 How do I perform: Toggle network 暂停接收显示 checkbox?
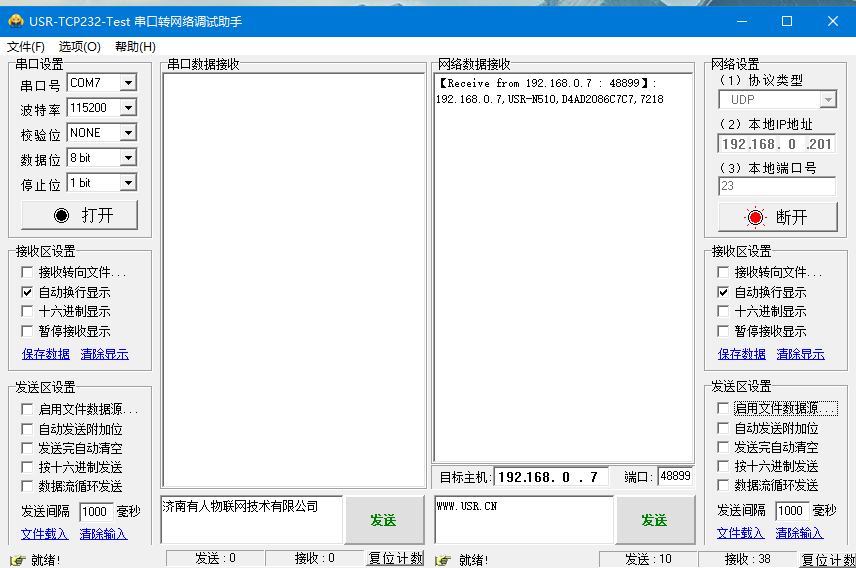point(723,331)
